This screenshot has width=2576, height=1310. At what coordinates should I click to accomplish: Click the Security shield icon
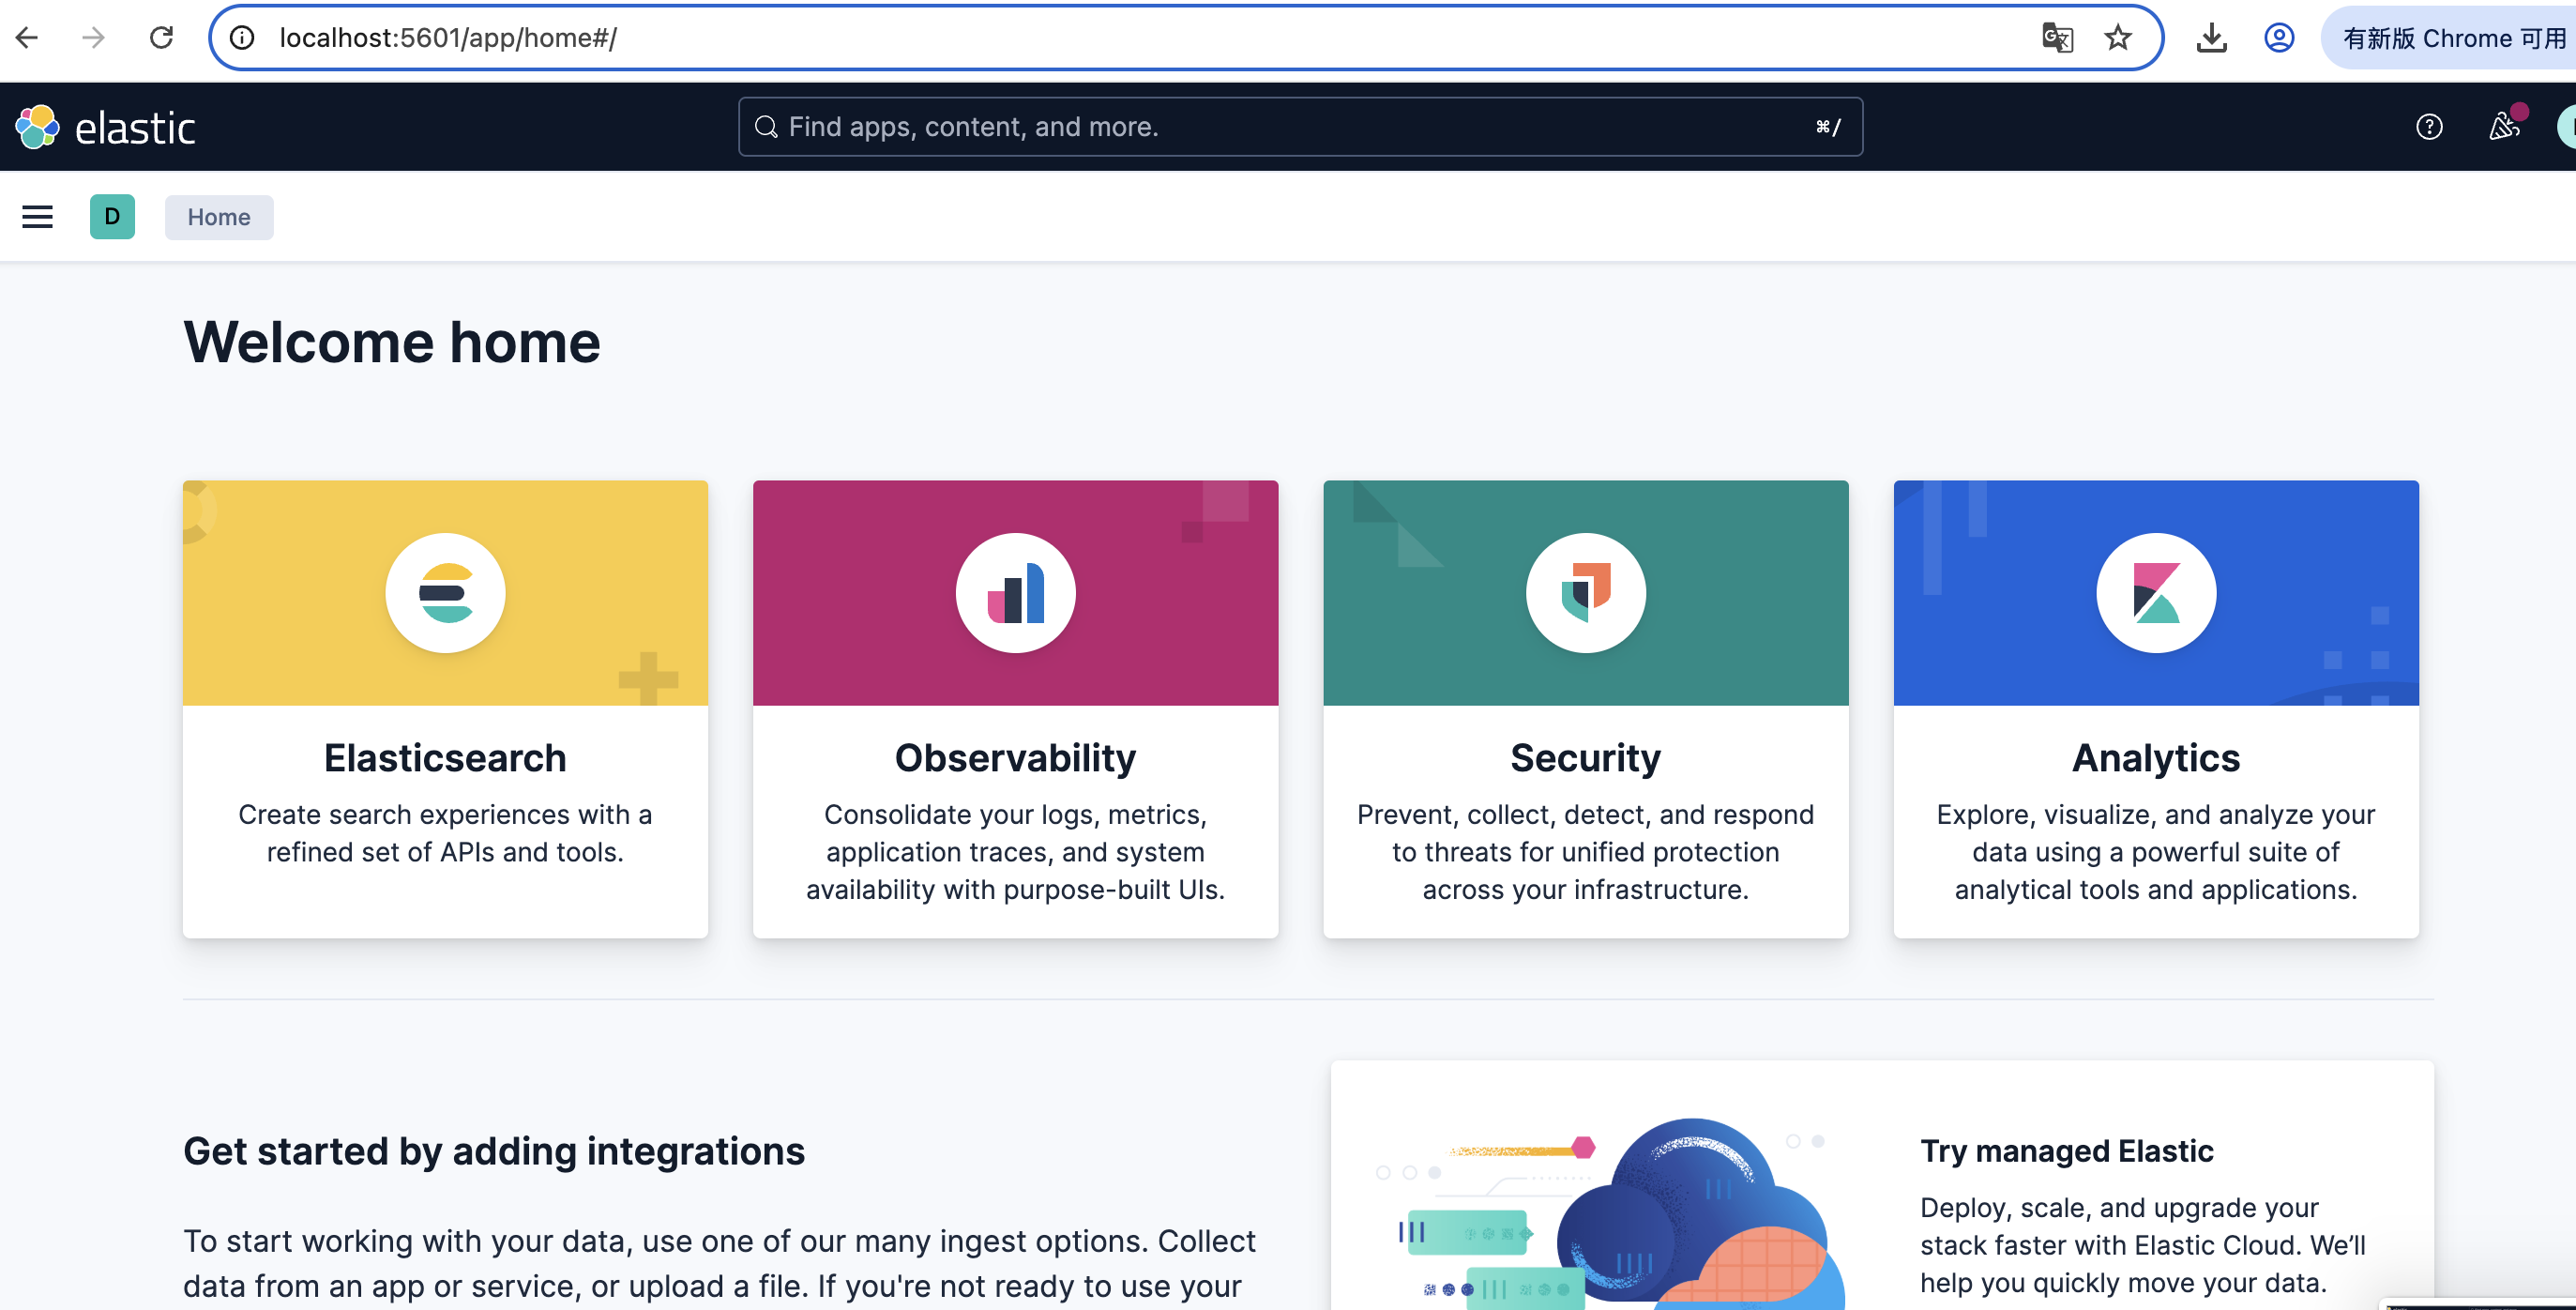[1586, 593]
